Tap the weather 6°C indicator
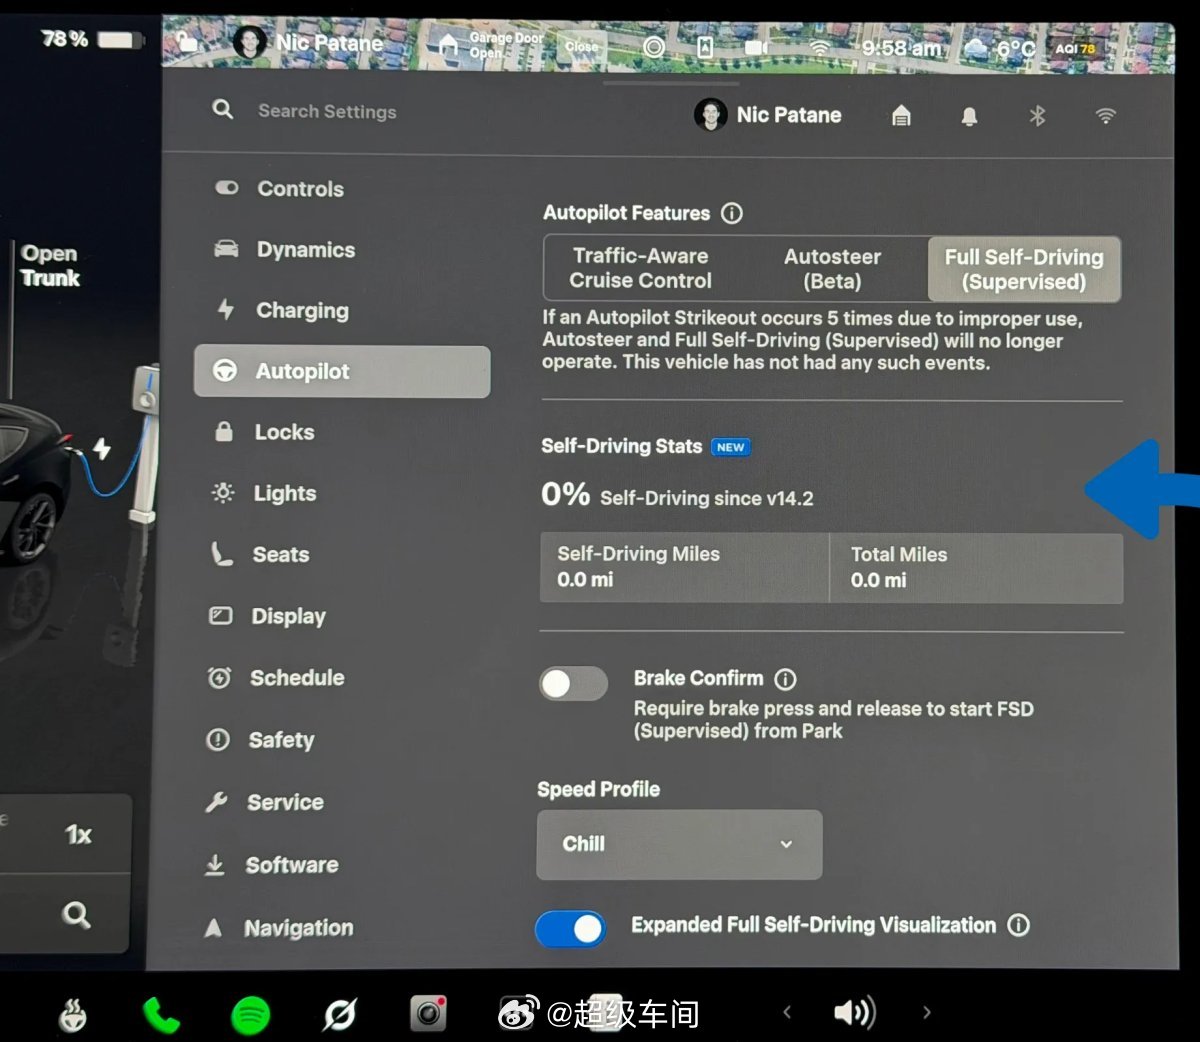The height and width of the screenshot is (1042, 1200). click(x=999, y=48)
